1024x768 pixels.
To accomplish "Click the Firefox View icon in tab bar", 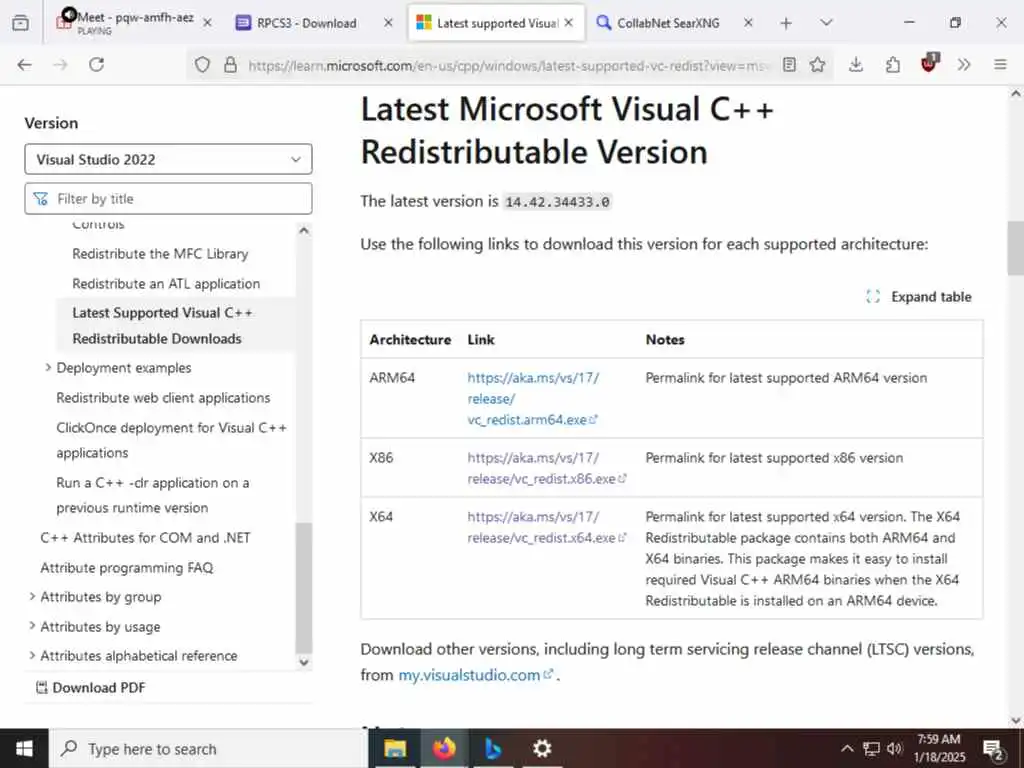I will click(20, 23).
